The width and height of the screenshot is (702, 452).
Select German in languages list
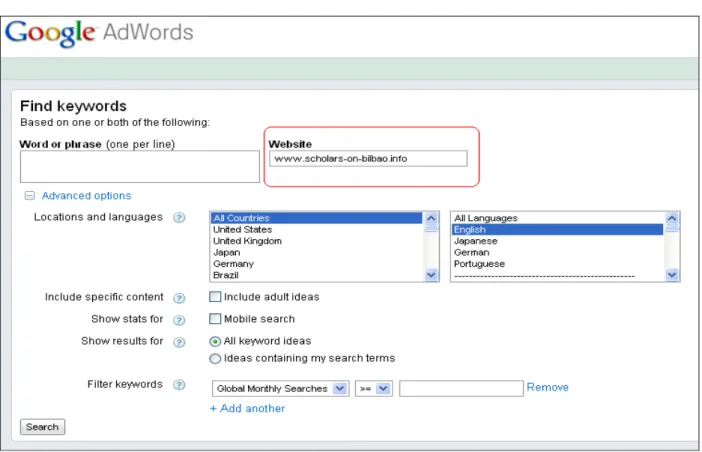557,252
